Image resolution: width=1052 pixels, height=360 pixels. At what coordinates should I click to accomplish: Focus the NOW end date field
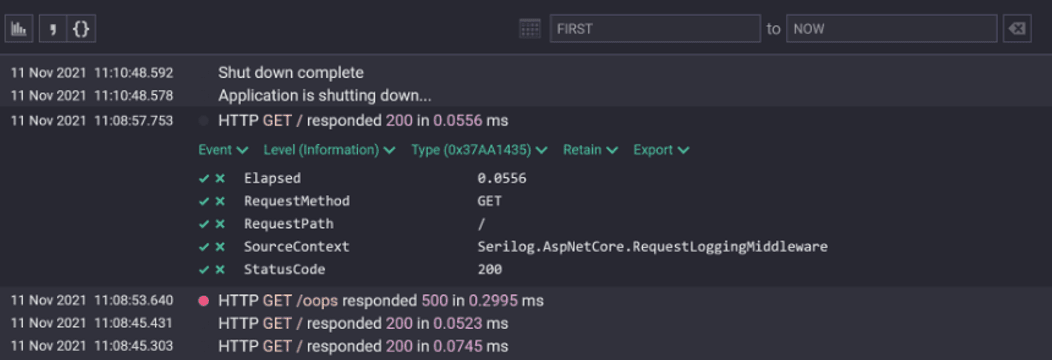click(892, 29)
